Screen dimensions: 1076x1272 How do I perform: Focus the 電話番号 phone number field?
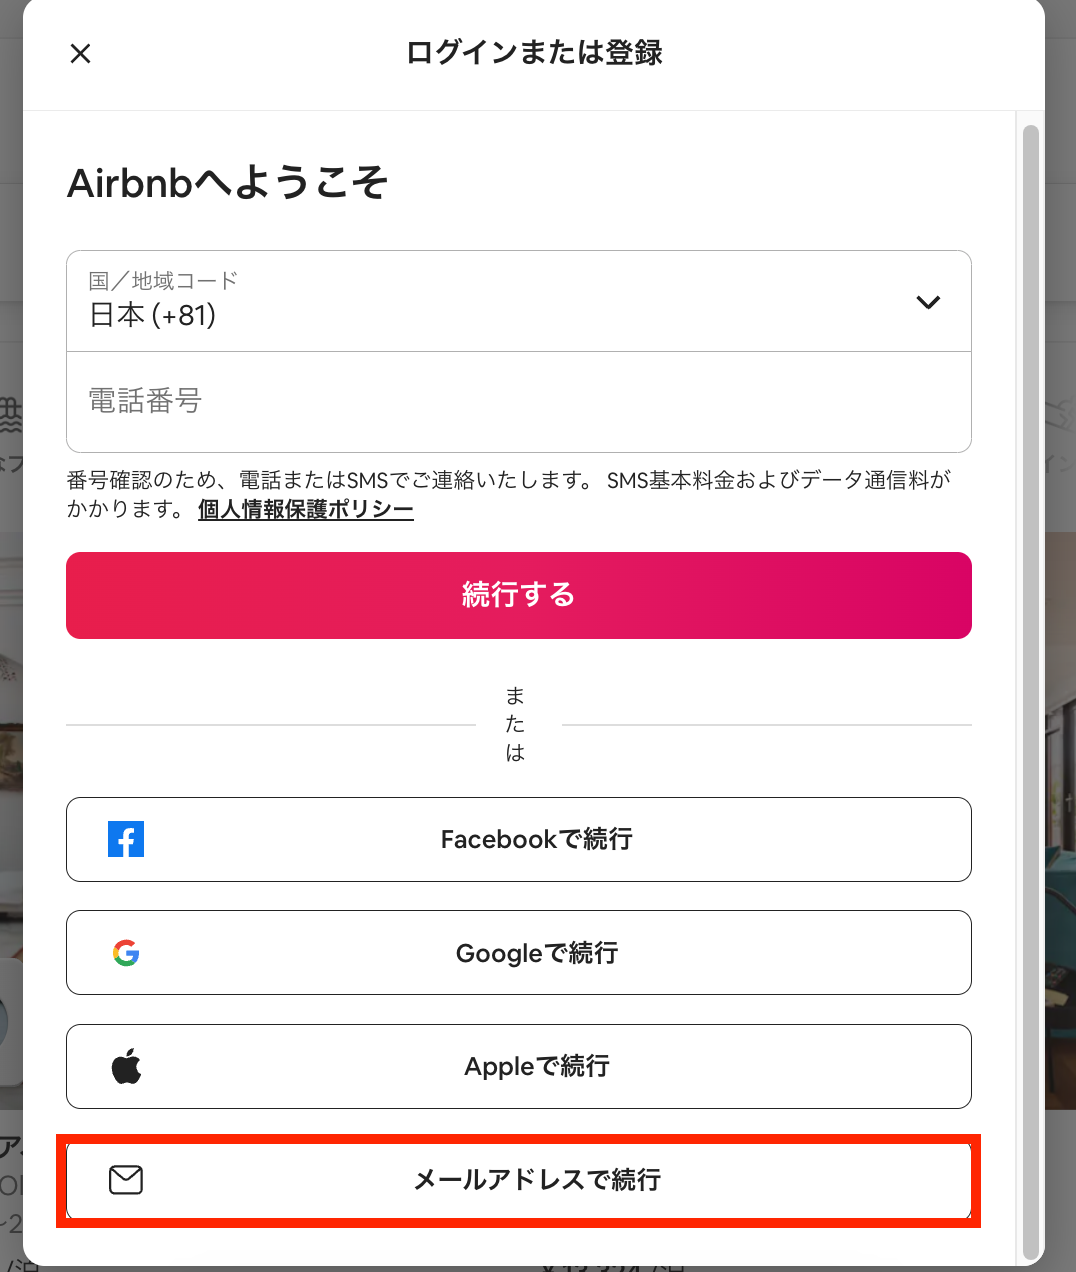[518, 402]
